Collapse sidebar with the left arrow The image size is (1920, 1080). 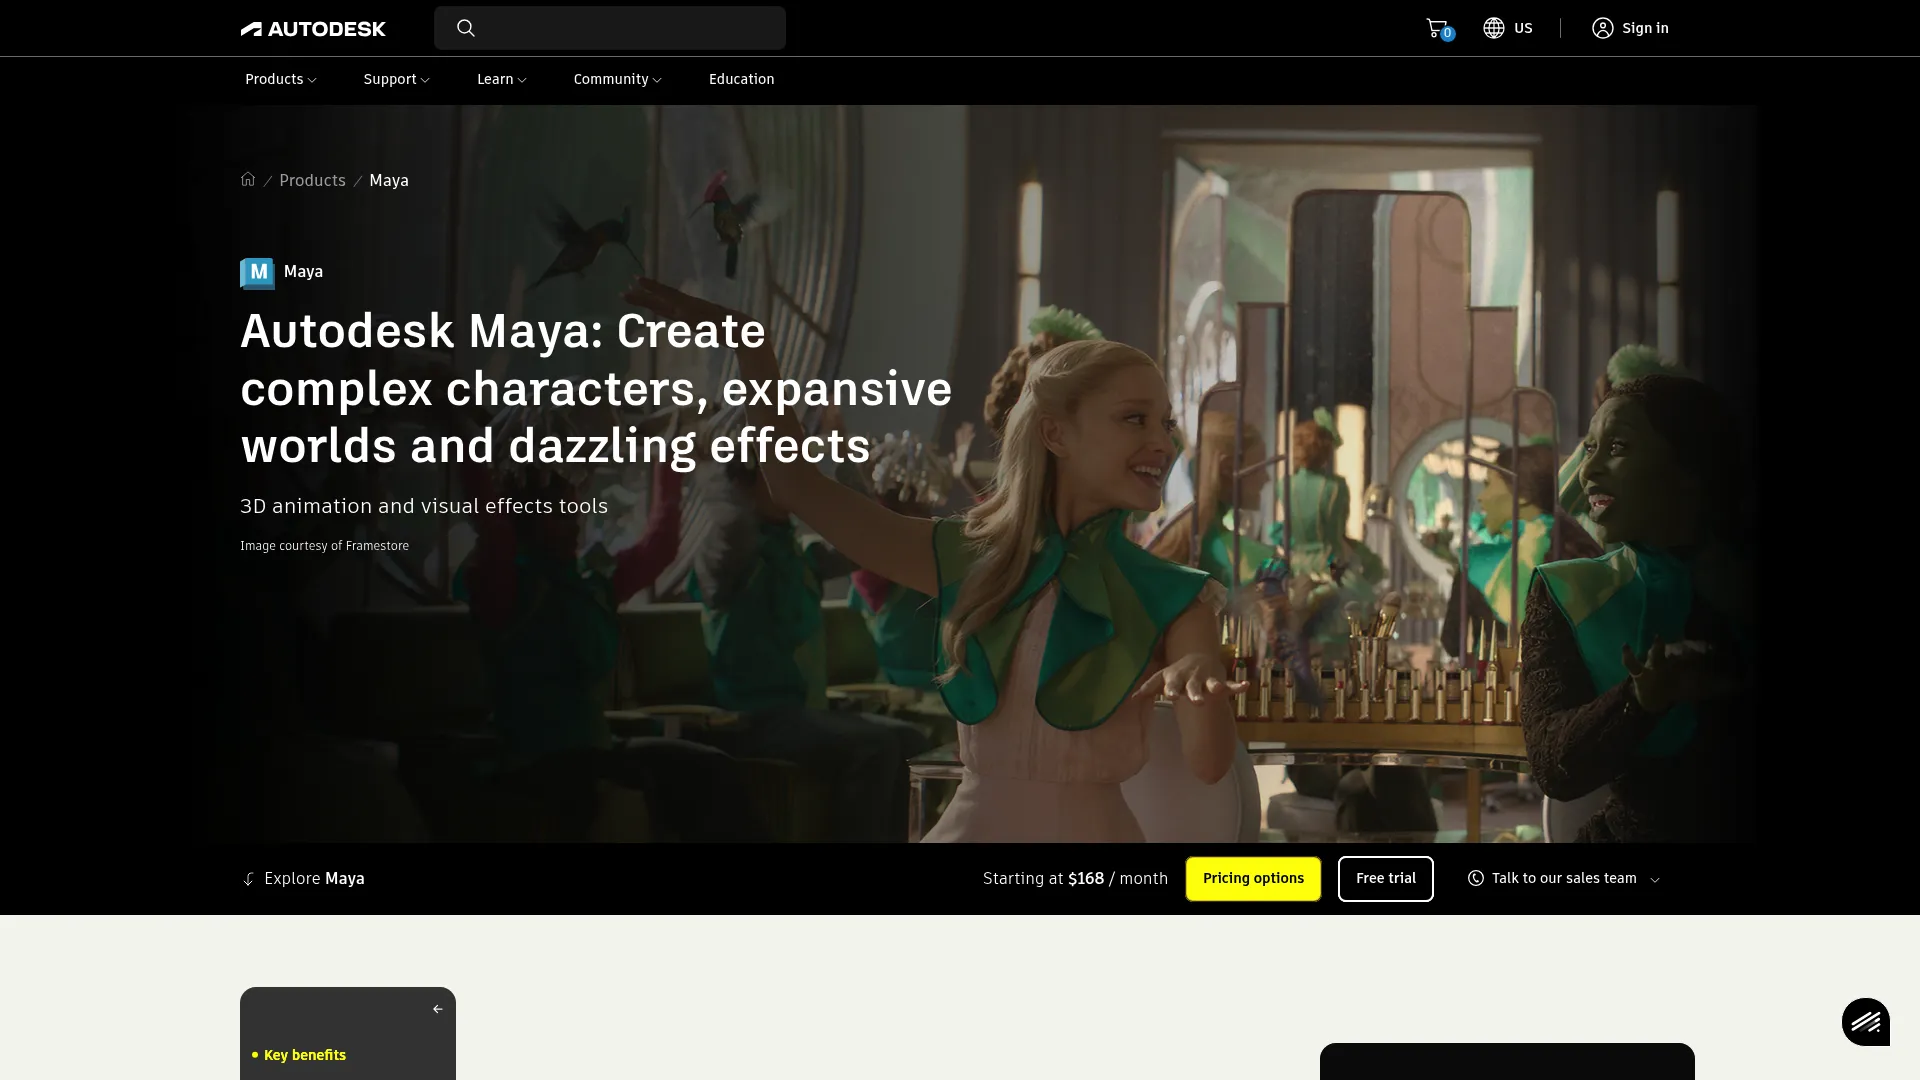click(x=437, y=1009)
